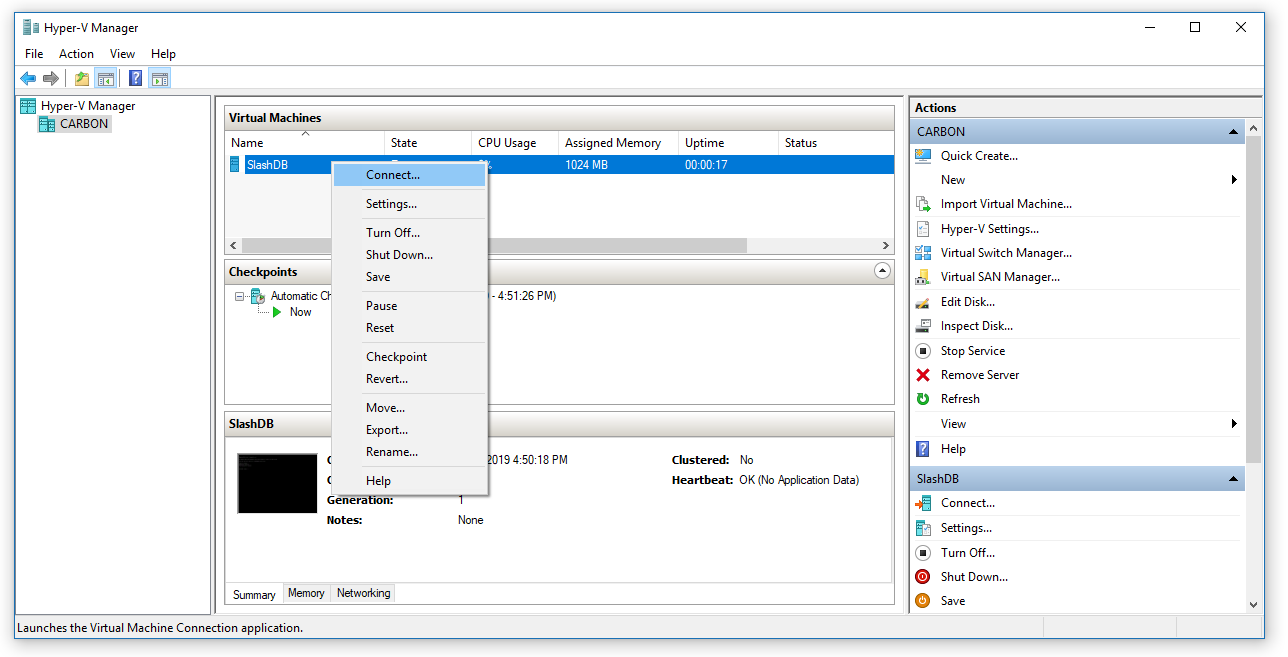Click the red Remove Server icon
Viewport: 1288px width, 657px height.
click(x=923, y=375)
